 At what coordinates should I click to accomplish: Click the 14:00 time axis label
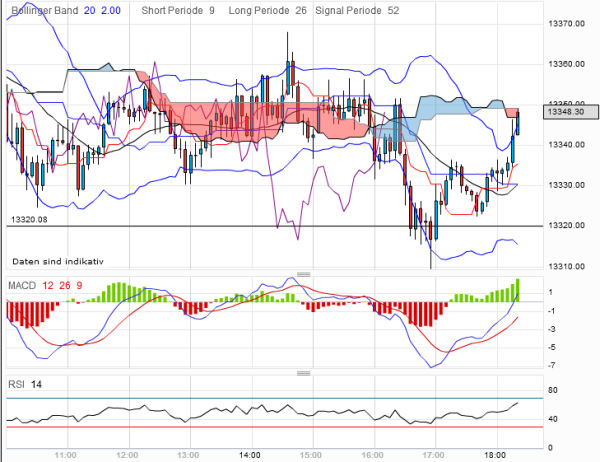249,455
